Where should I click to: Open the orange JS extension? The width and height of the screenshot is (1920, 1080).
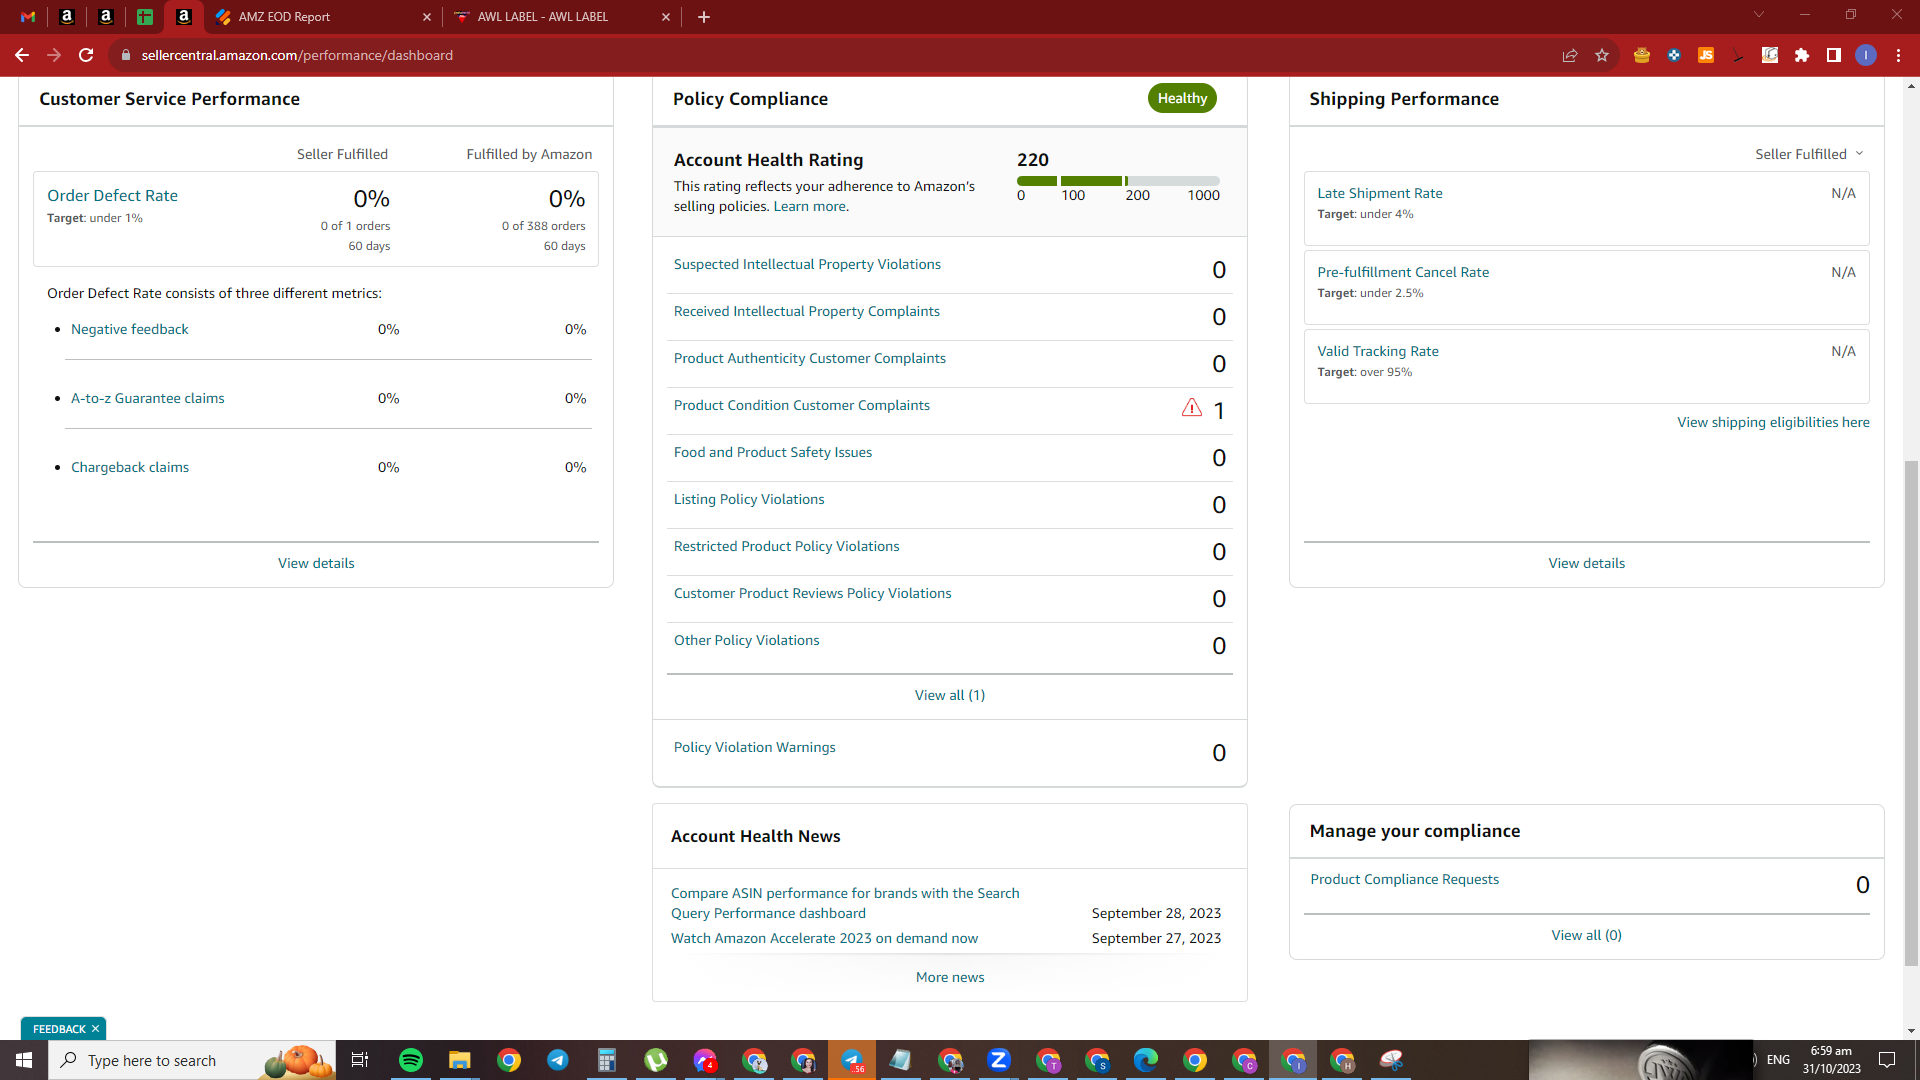point(1706,55)
